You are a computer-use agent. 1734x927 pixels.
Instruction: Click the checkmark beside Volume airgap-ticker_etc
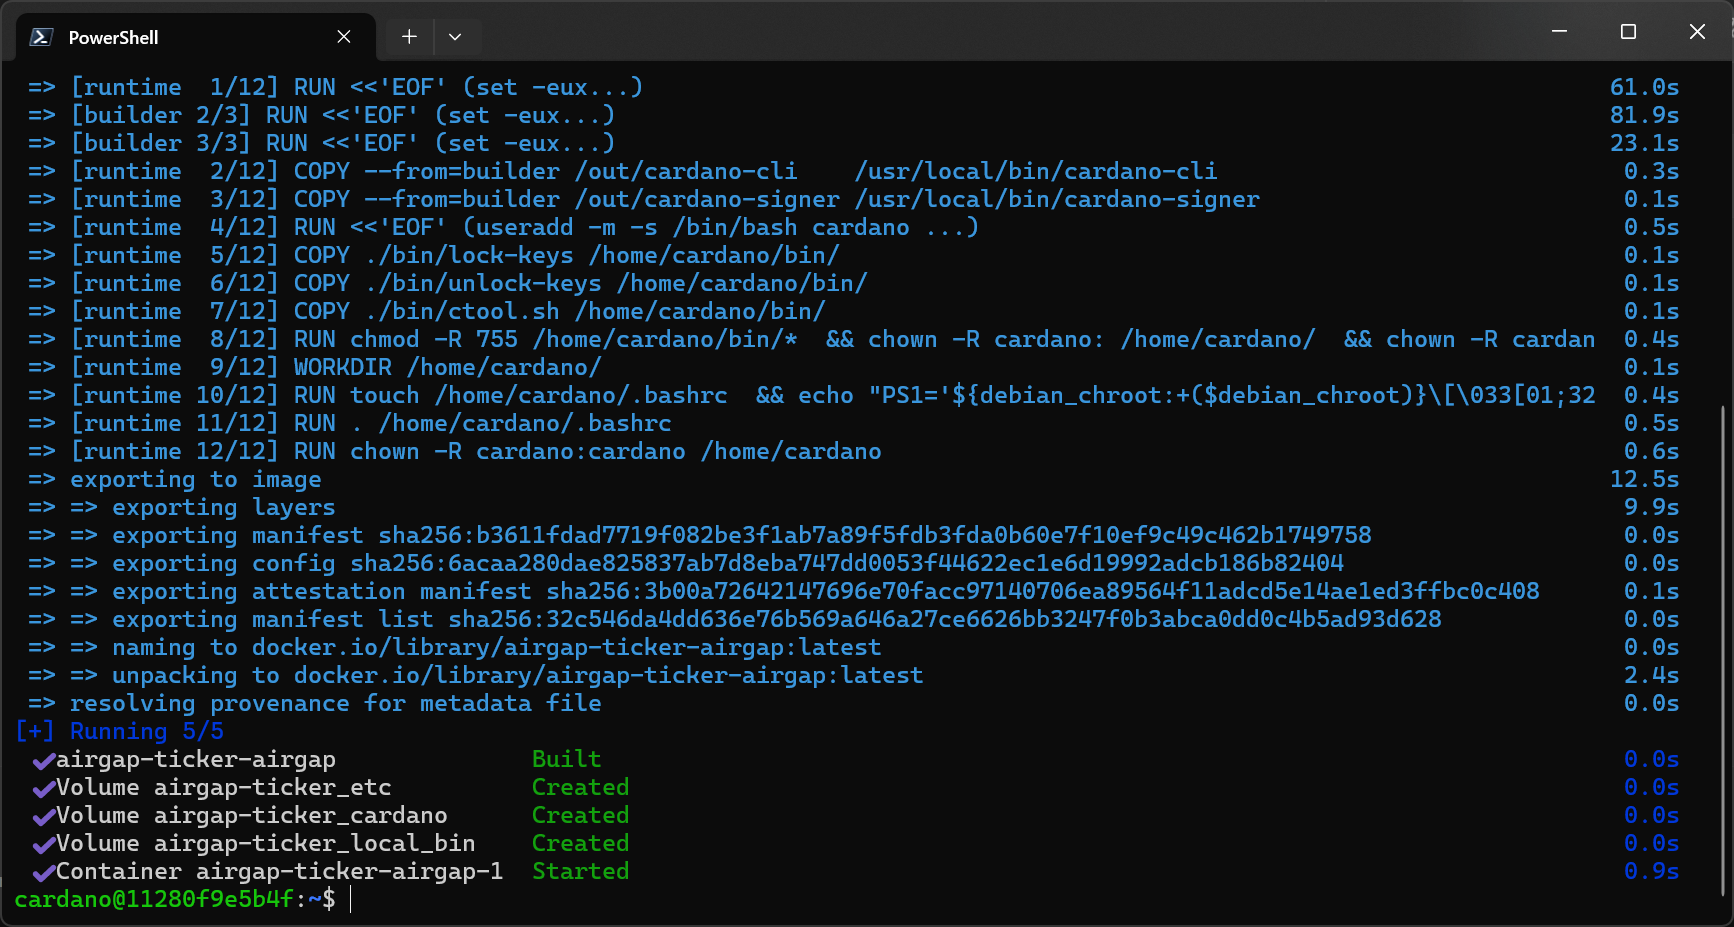pos(42,789)
